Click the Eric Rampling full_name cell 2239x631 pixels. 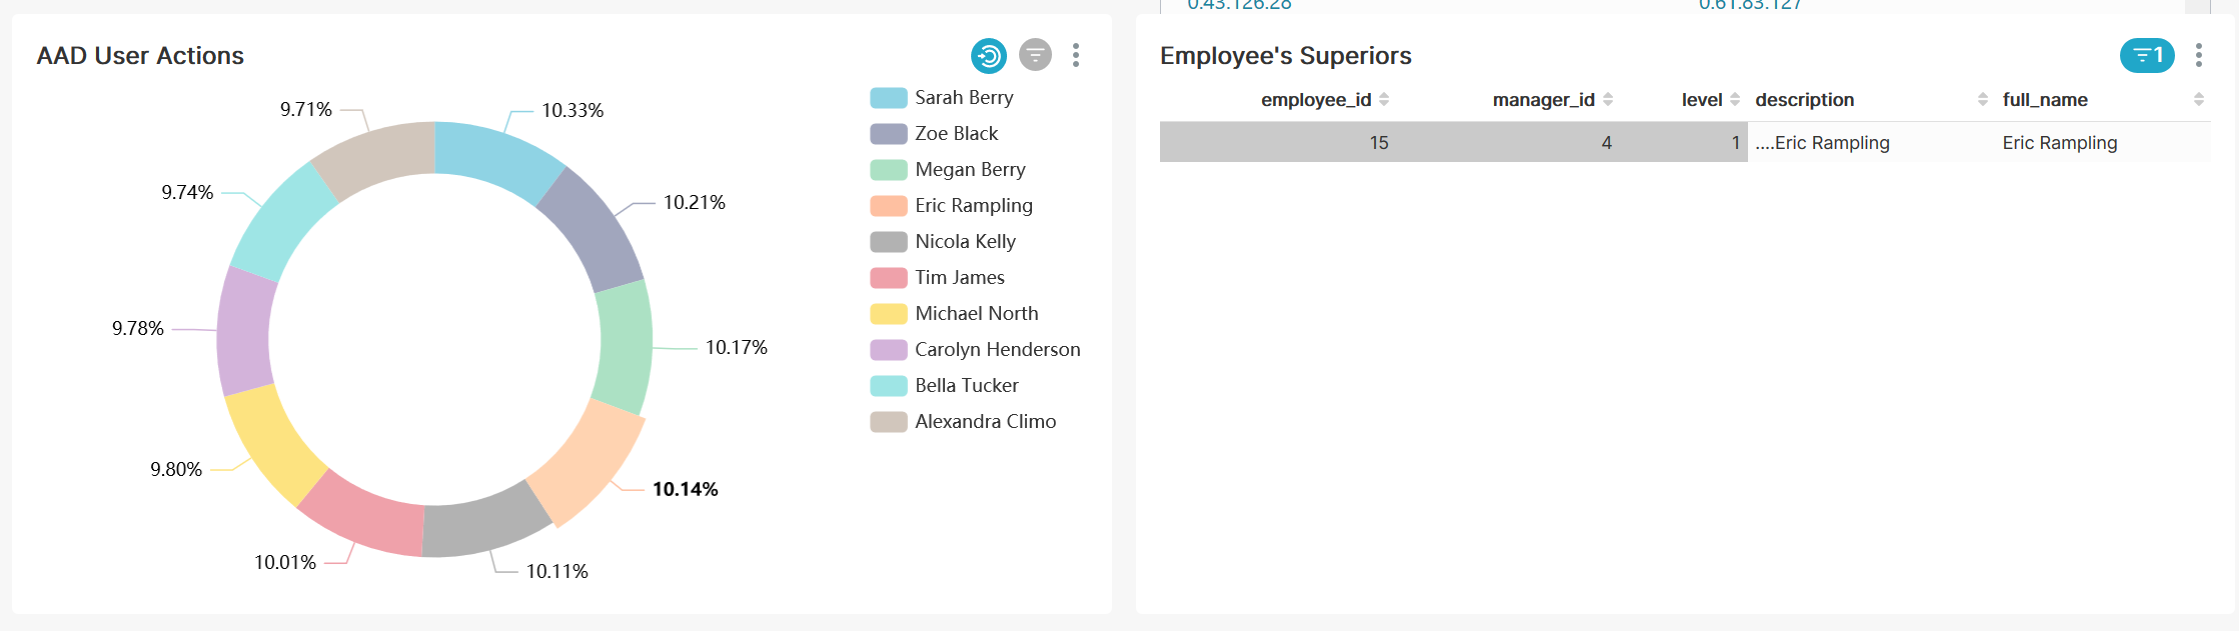click(2059, 142)
